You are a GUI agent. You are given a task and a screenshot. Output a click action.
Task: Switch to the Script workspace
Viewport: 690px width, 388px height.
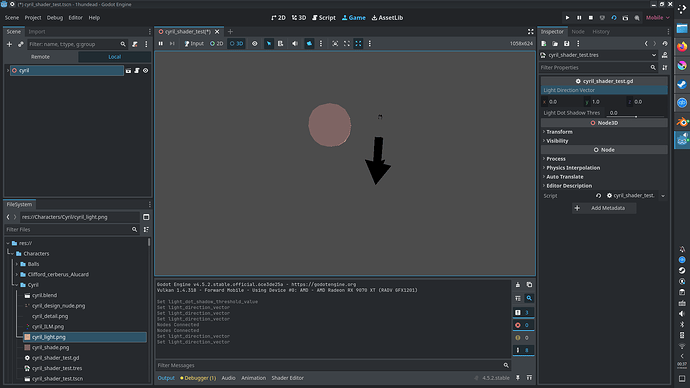(323, 18)
